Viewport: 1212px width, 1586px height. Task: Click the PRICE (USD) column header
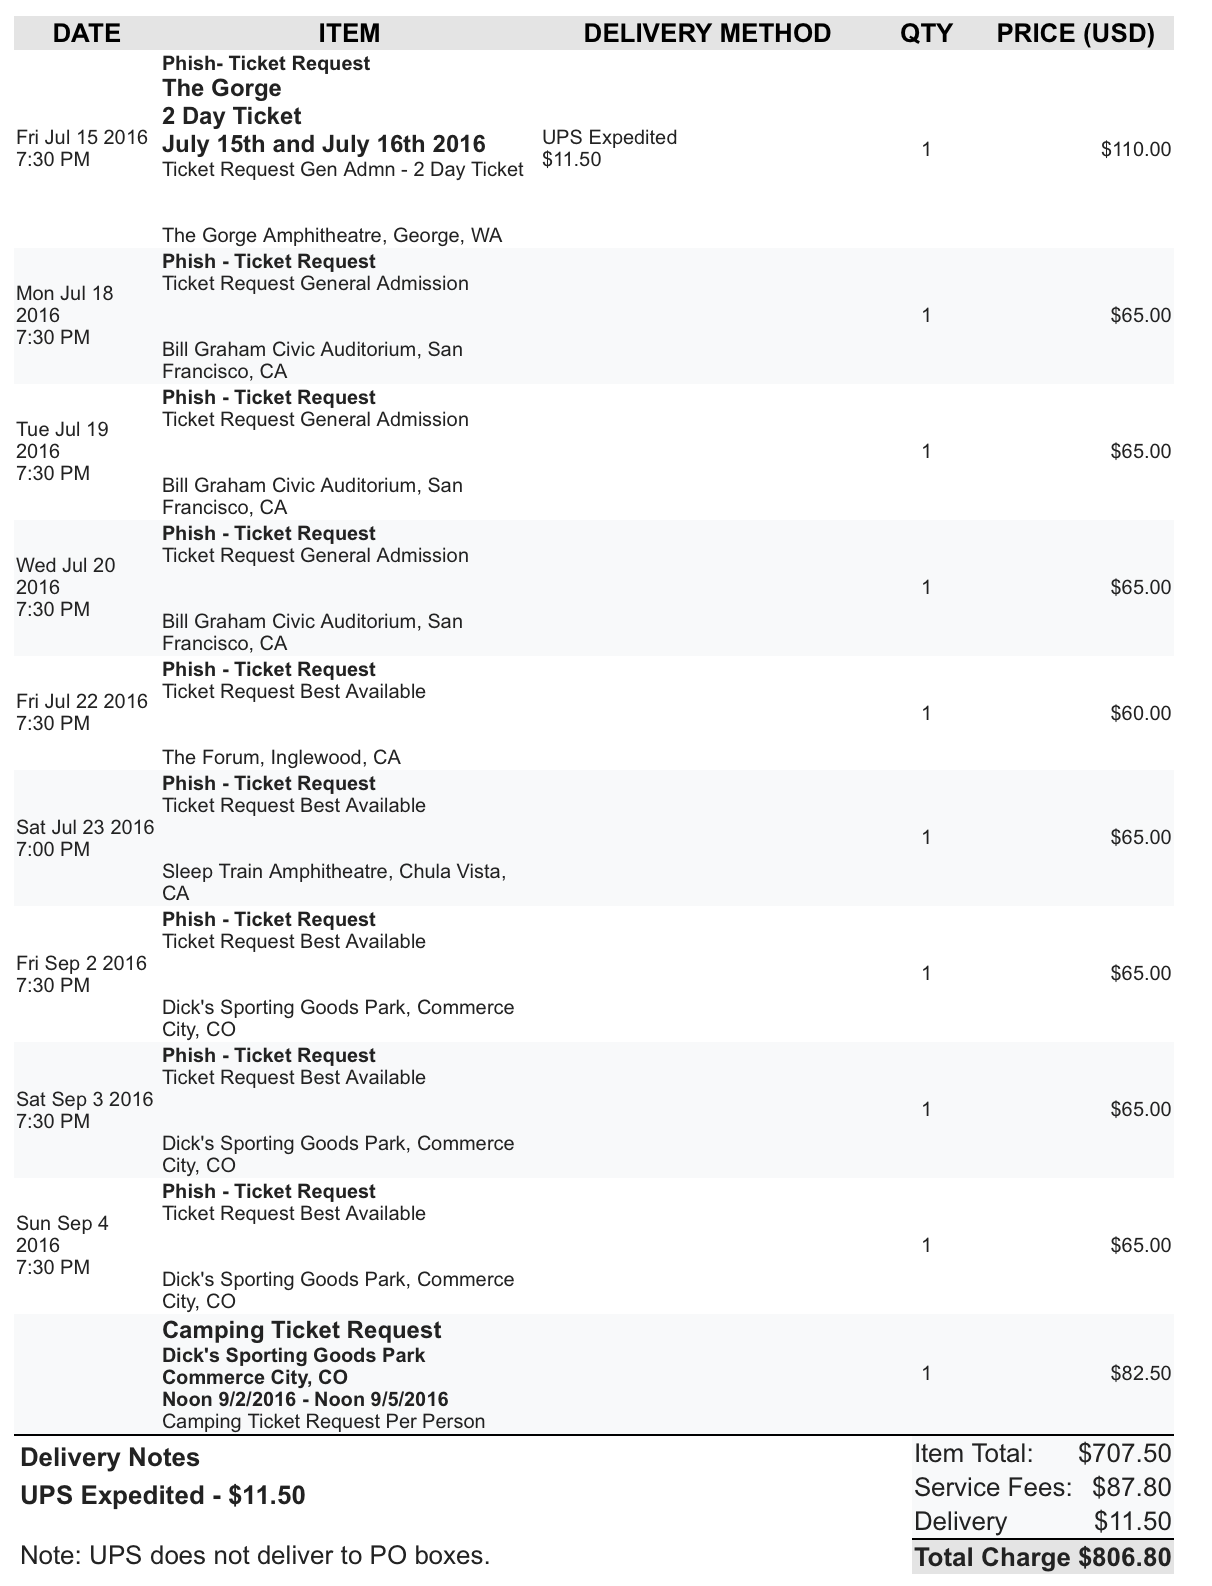click(x=1075, y=33)
